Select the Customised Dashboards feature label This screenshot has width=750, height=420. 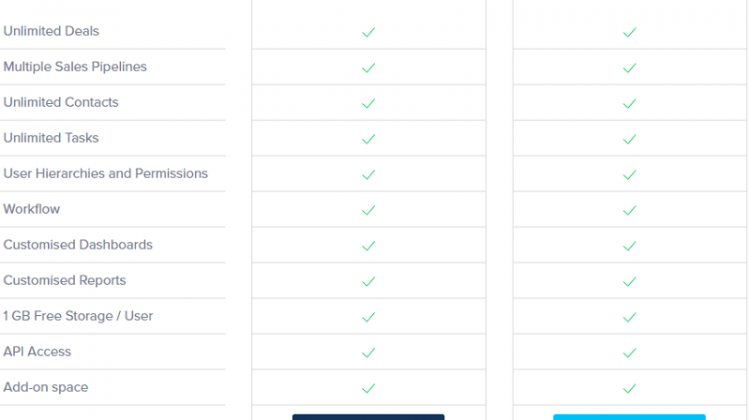coord(78,244)
